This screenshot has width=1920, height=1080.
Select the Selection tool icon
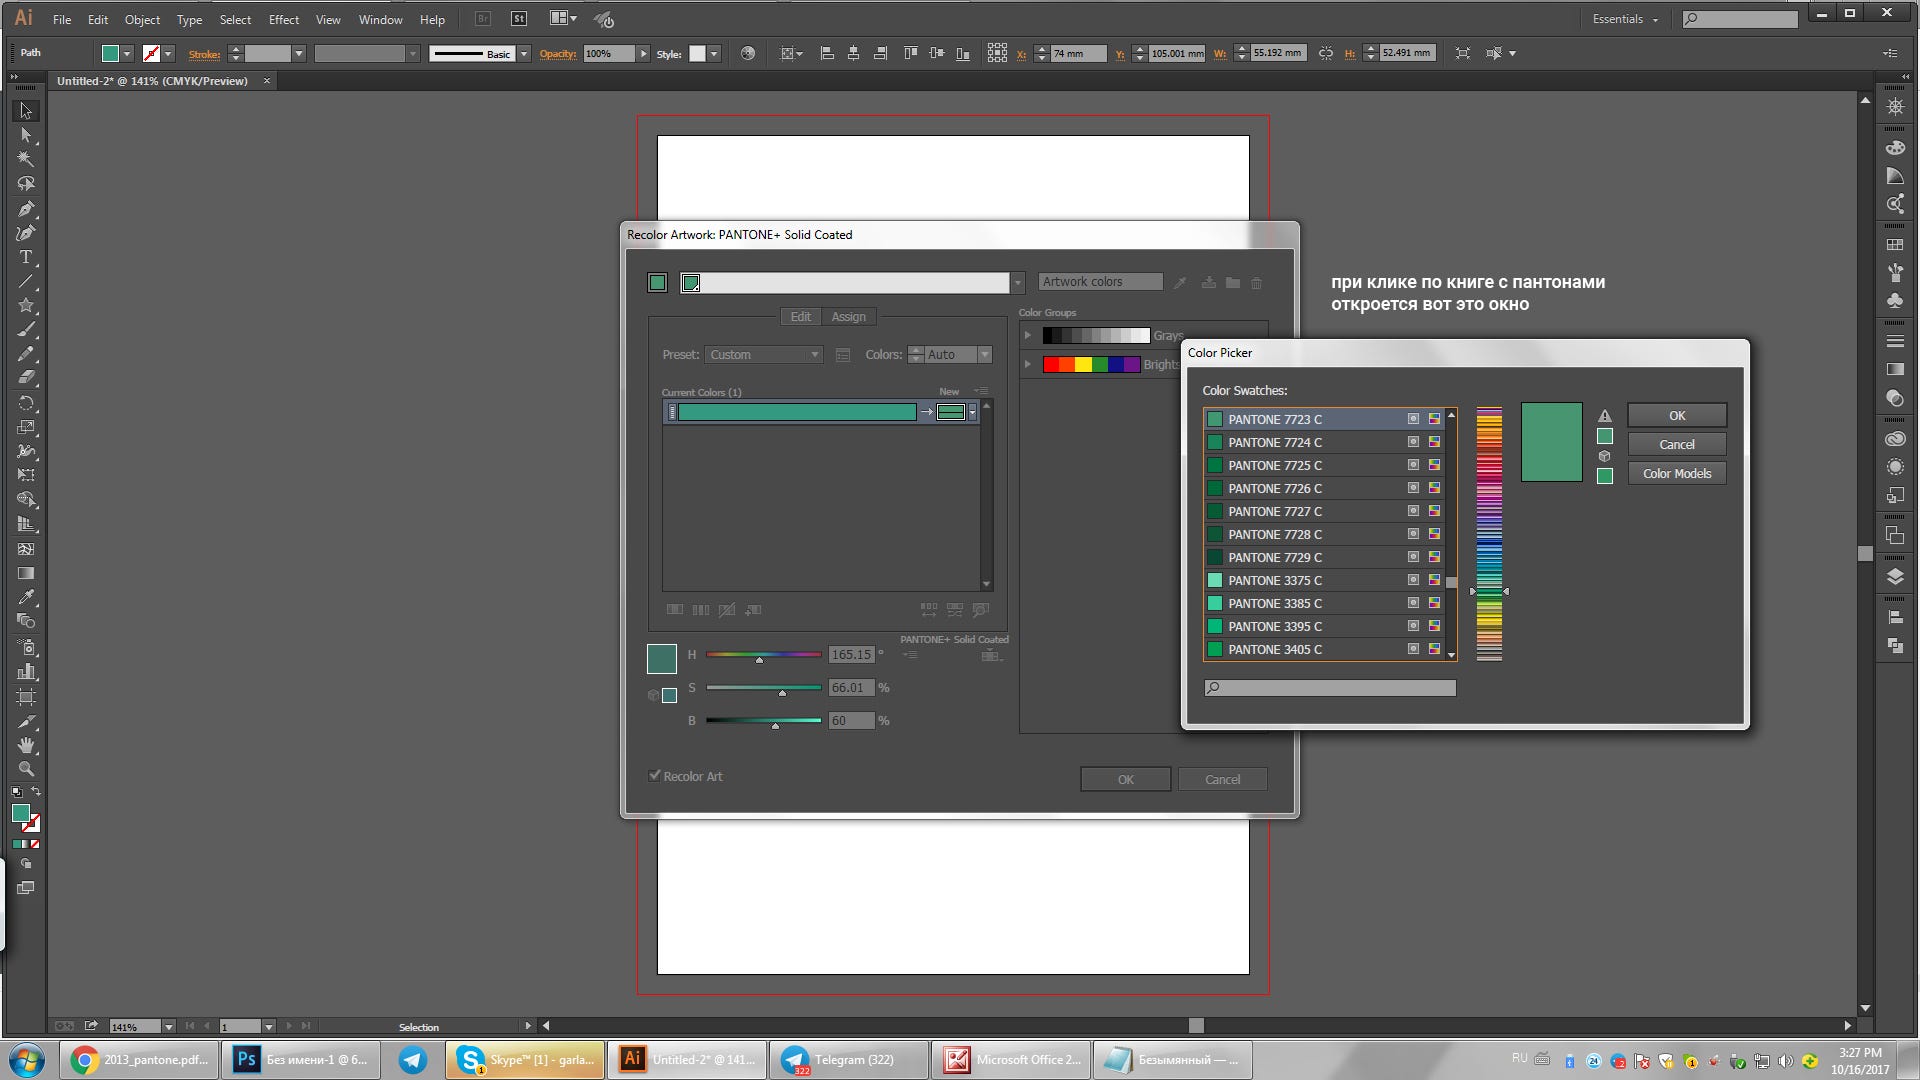tap(24, 108)
